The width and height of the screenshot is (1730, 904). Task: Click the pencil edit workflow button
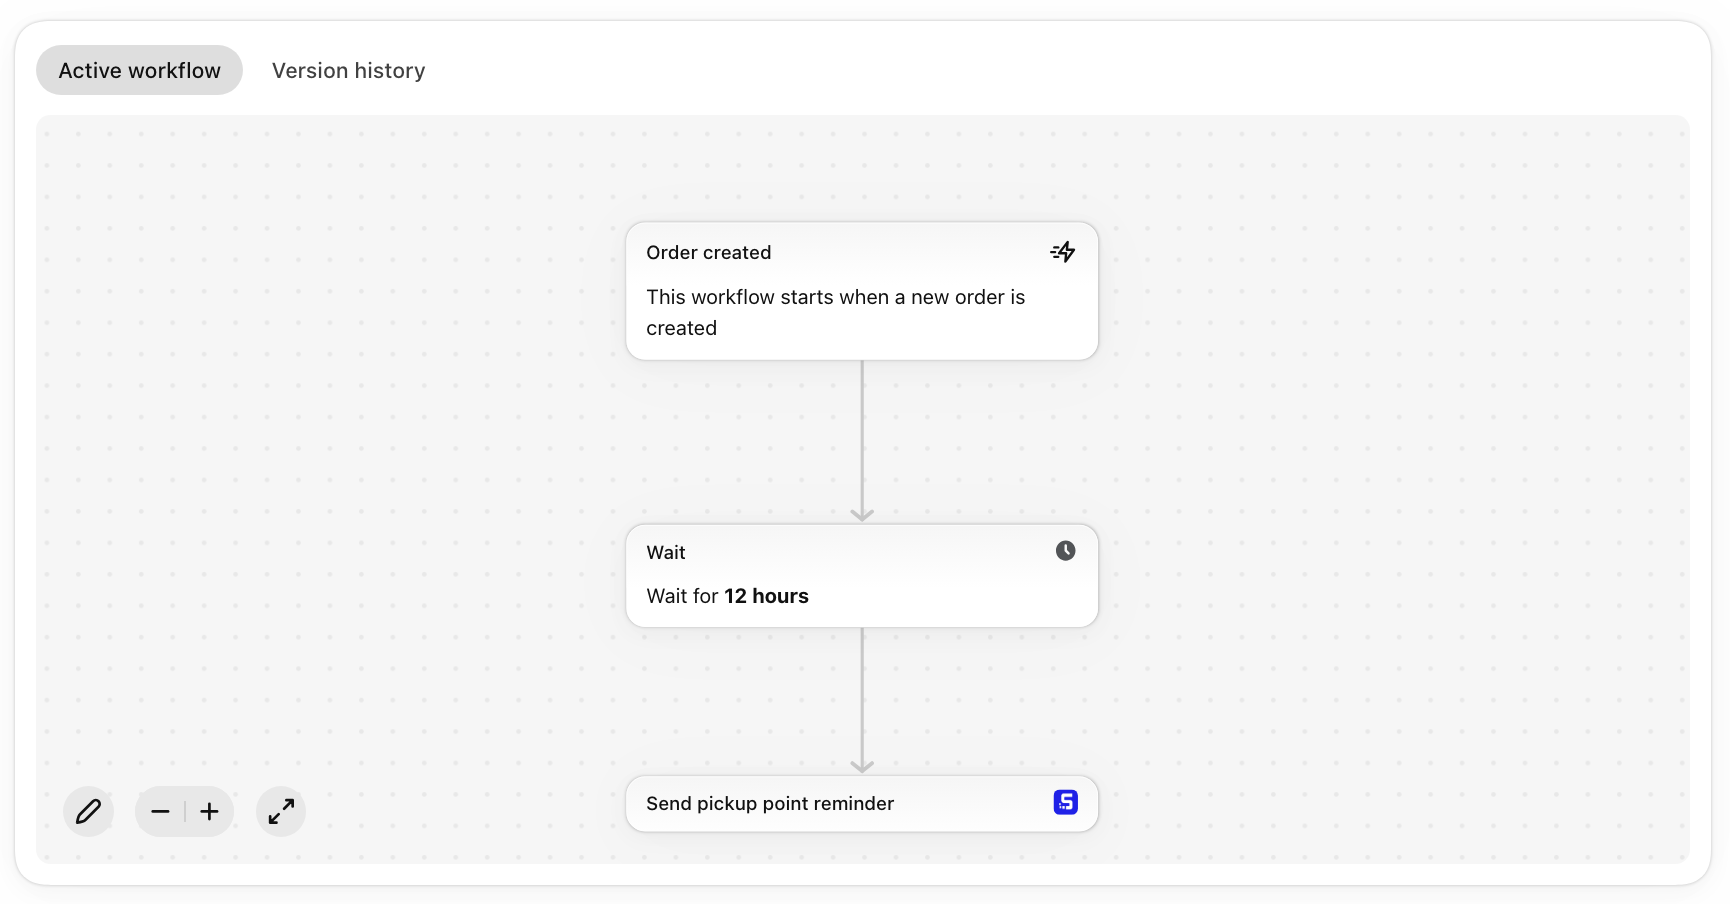point(88,811)
